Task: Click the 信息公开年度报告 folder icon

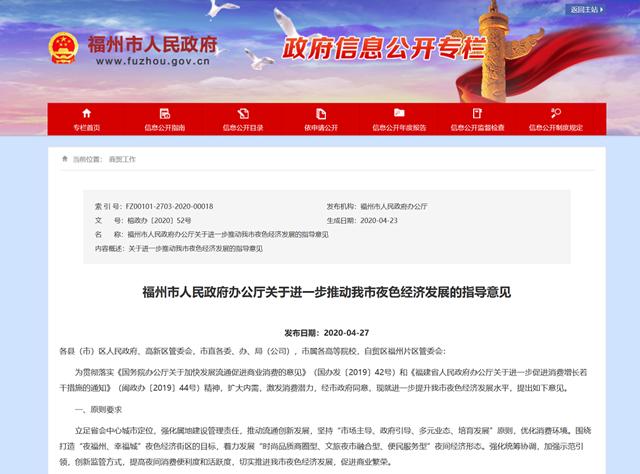Action: pos(398,112)
